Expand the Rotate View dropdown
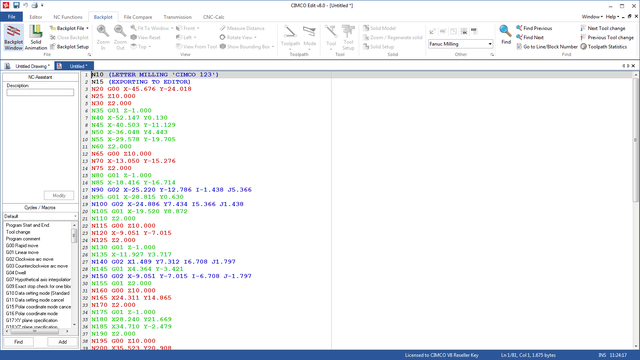This screenshot has height=360, width=640. [x=256, y=38]
